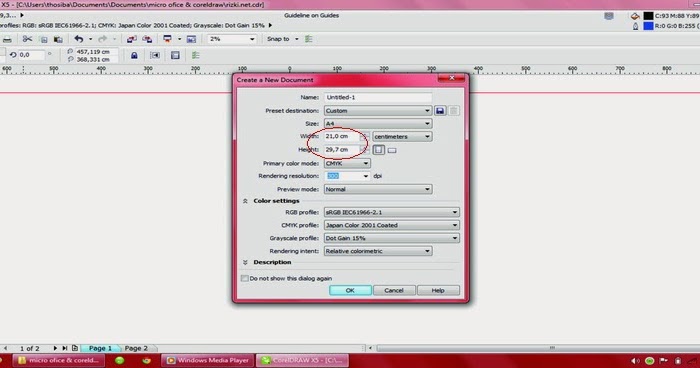Click the Help button
700x368 pixels.
(x=438, y=291)
